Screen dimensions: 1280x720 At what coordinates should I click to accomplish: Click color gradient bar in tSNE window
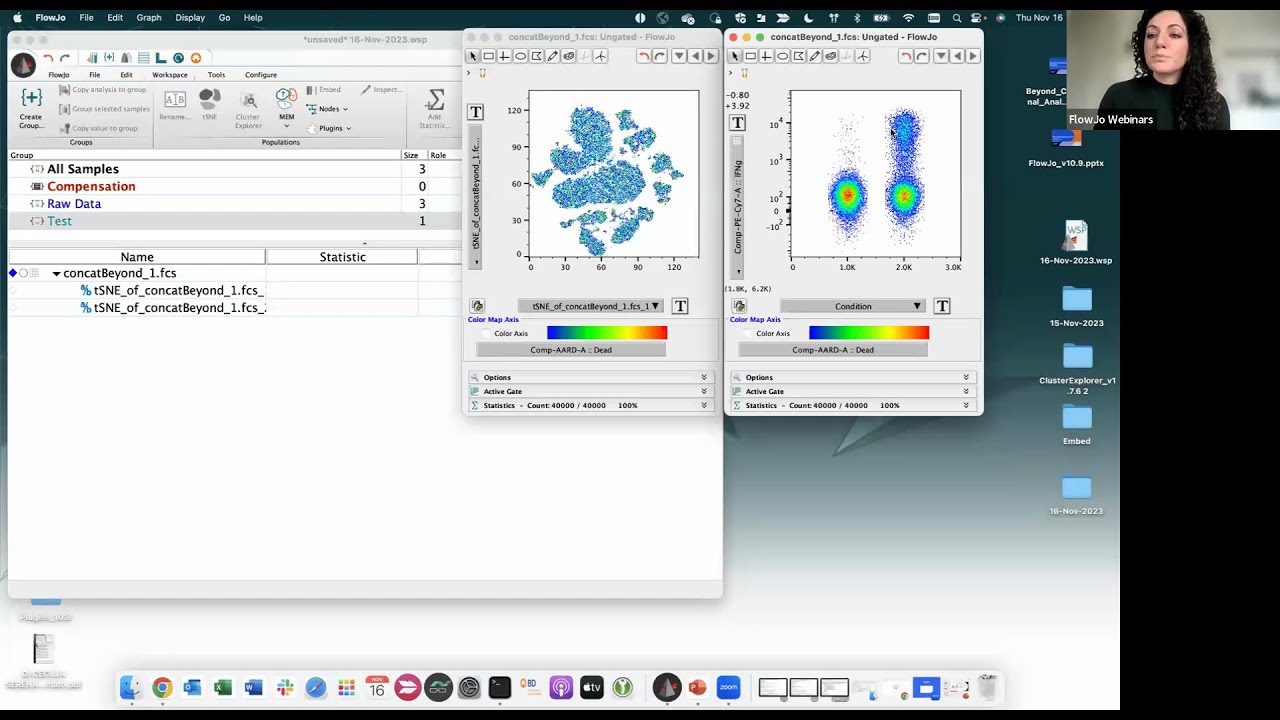pos(607,333)
